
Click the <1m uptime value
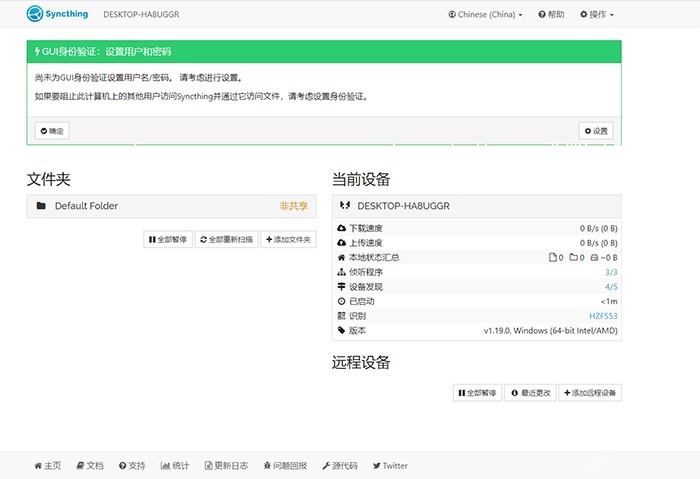[609, 301]
